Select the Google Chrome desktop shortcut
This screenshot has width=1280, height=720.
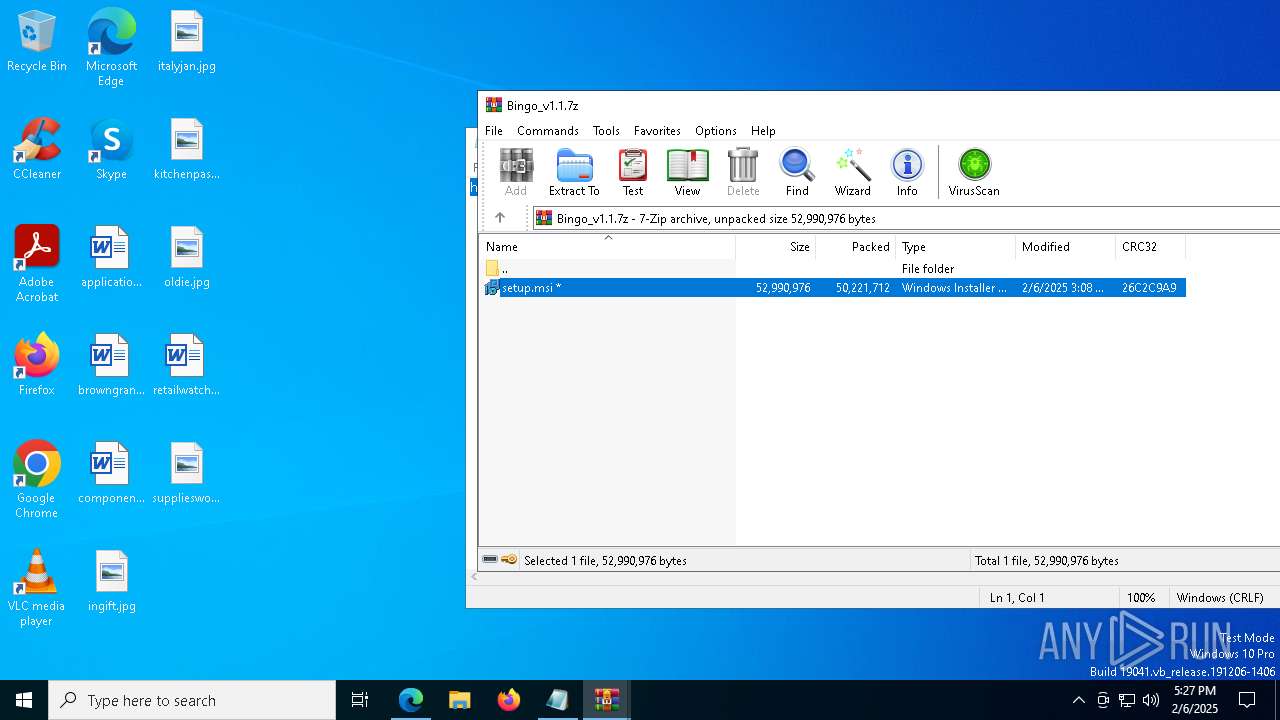click(x=37, y=480)
